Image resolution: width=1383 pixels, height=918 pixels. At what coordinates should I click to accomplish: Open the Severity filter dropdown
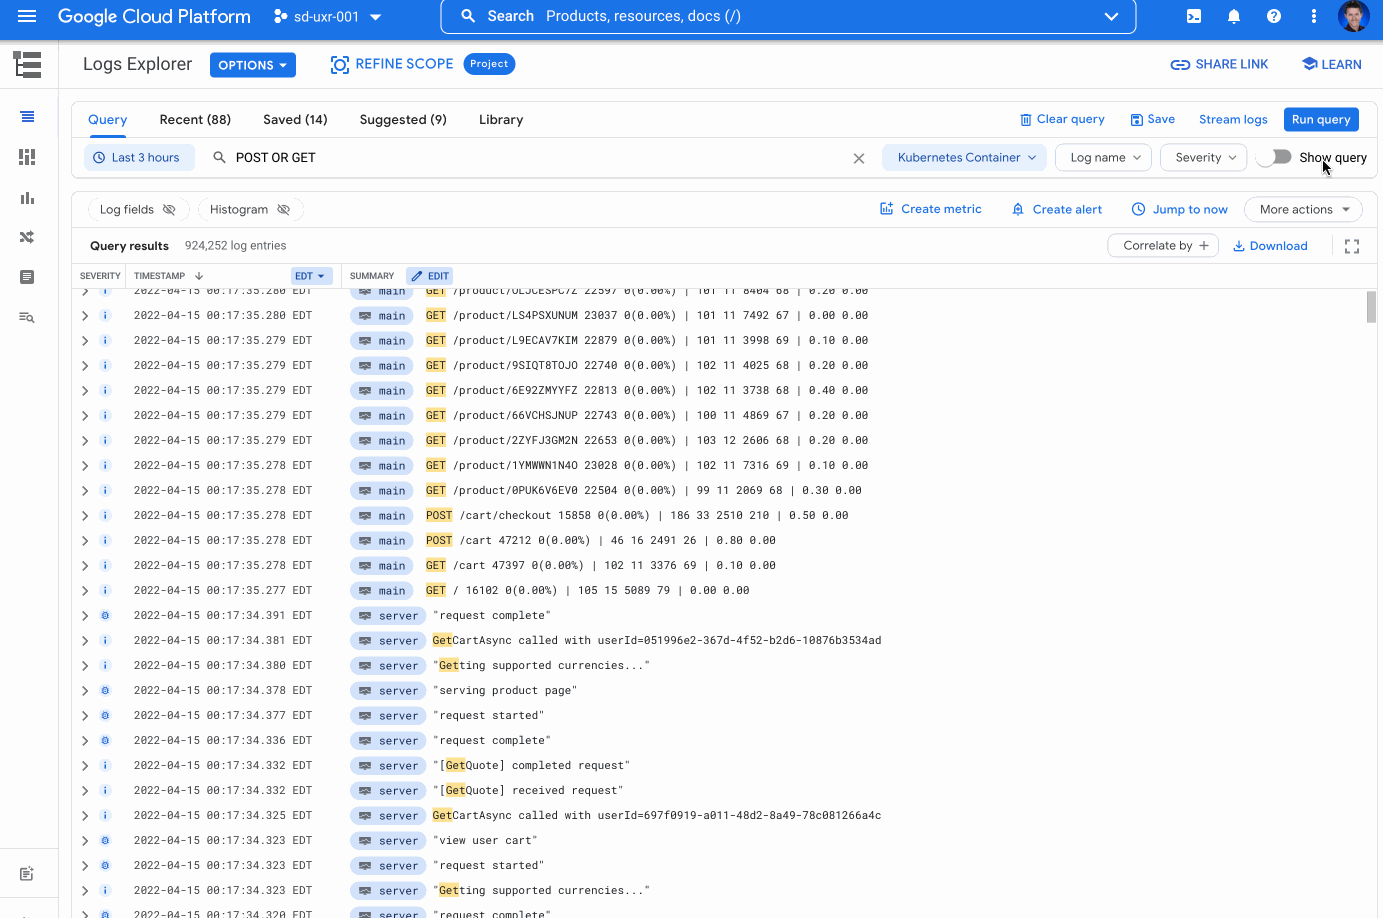pyautogui.click(x=1203, y=157)
